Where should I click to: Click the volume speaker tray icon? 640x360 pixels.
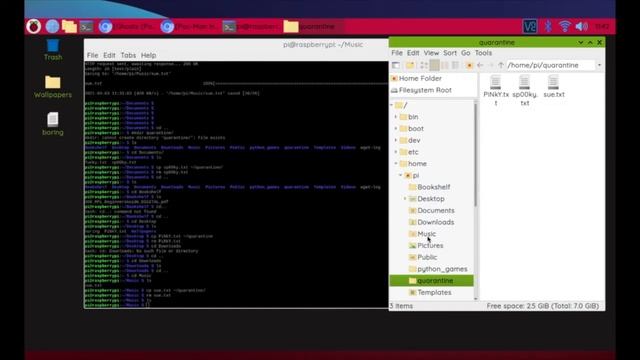(x=581, y=27)
